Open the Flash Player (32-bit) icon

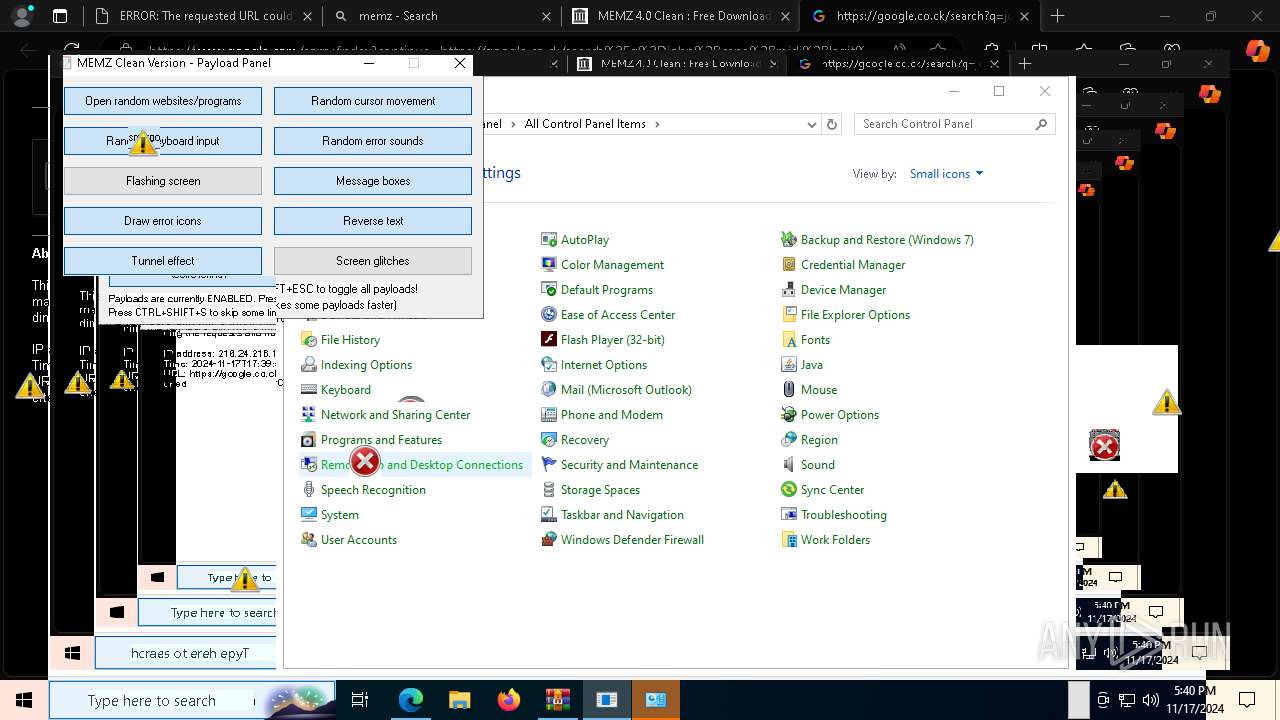tap(549, 340)
